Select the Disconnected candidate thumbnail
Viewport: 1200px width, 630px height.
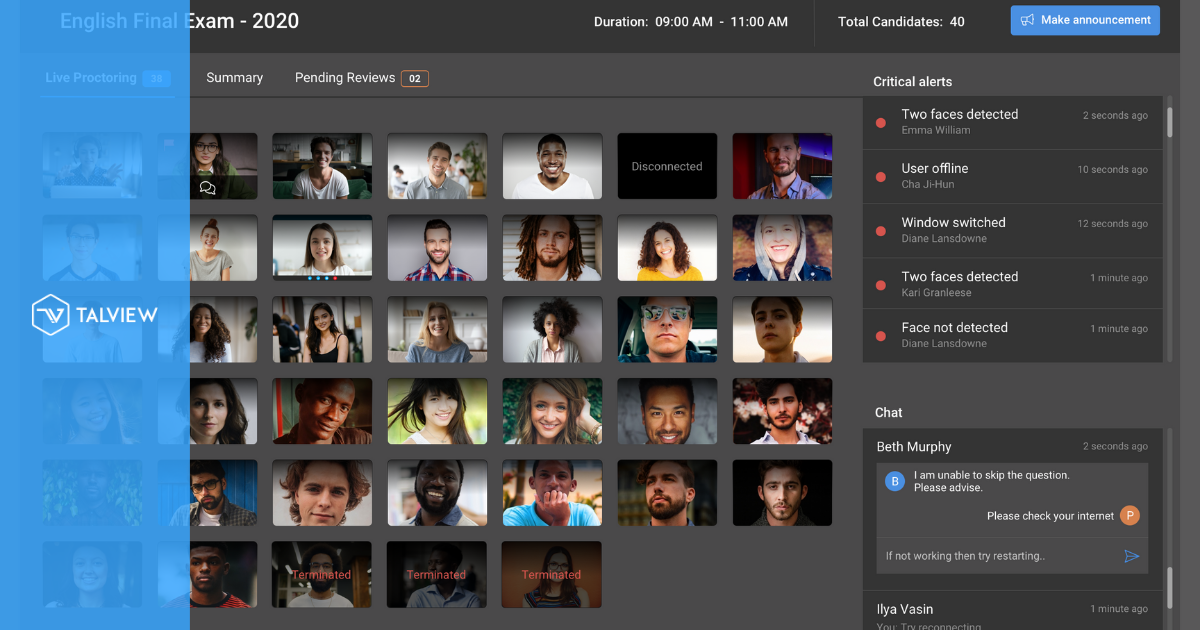tap(667, 166)
